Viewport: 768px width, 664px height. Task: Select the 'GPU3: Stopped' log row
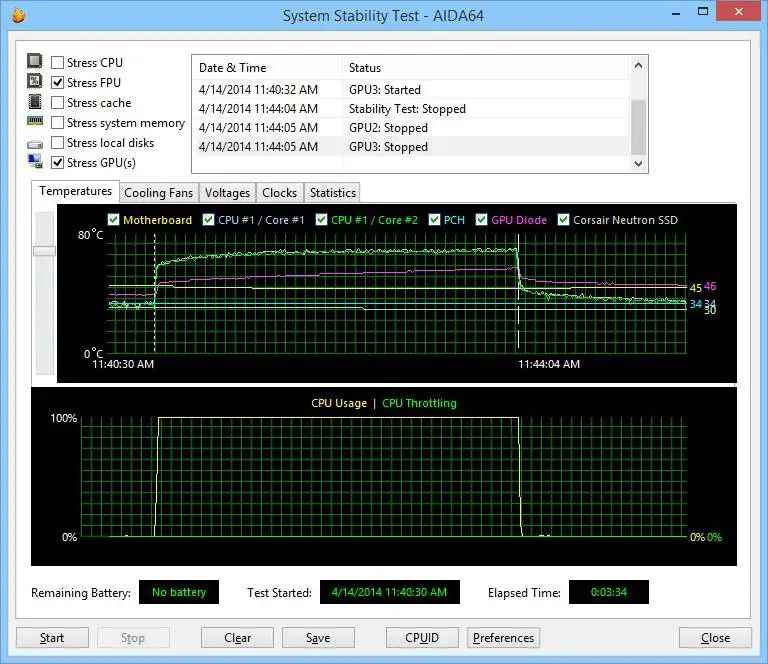point(411,147)
